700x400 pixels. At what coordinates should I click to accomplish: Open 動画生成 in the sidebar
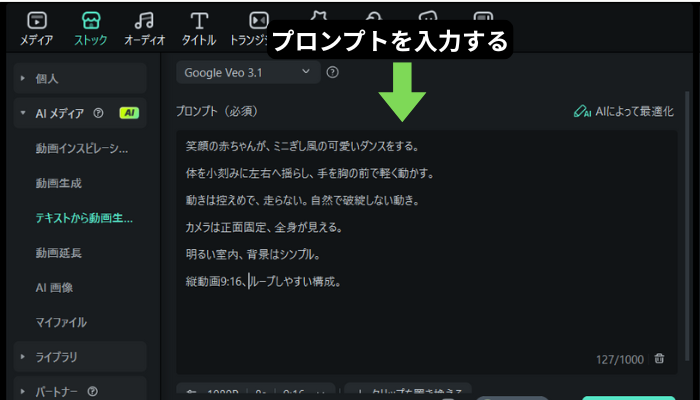point(58,183)
